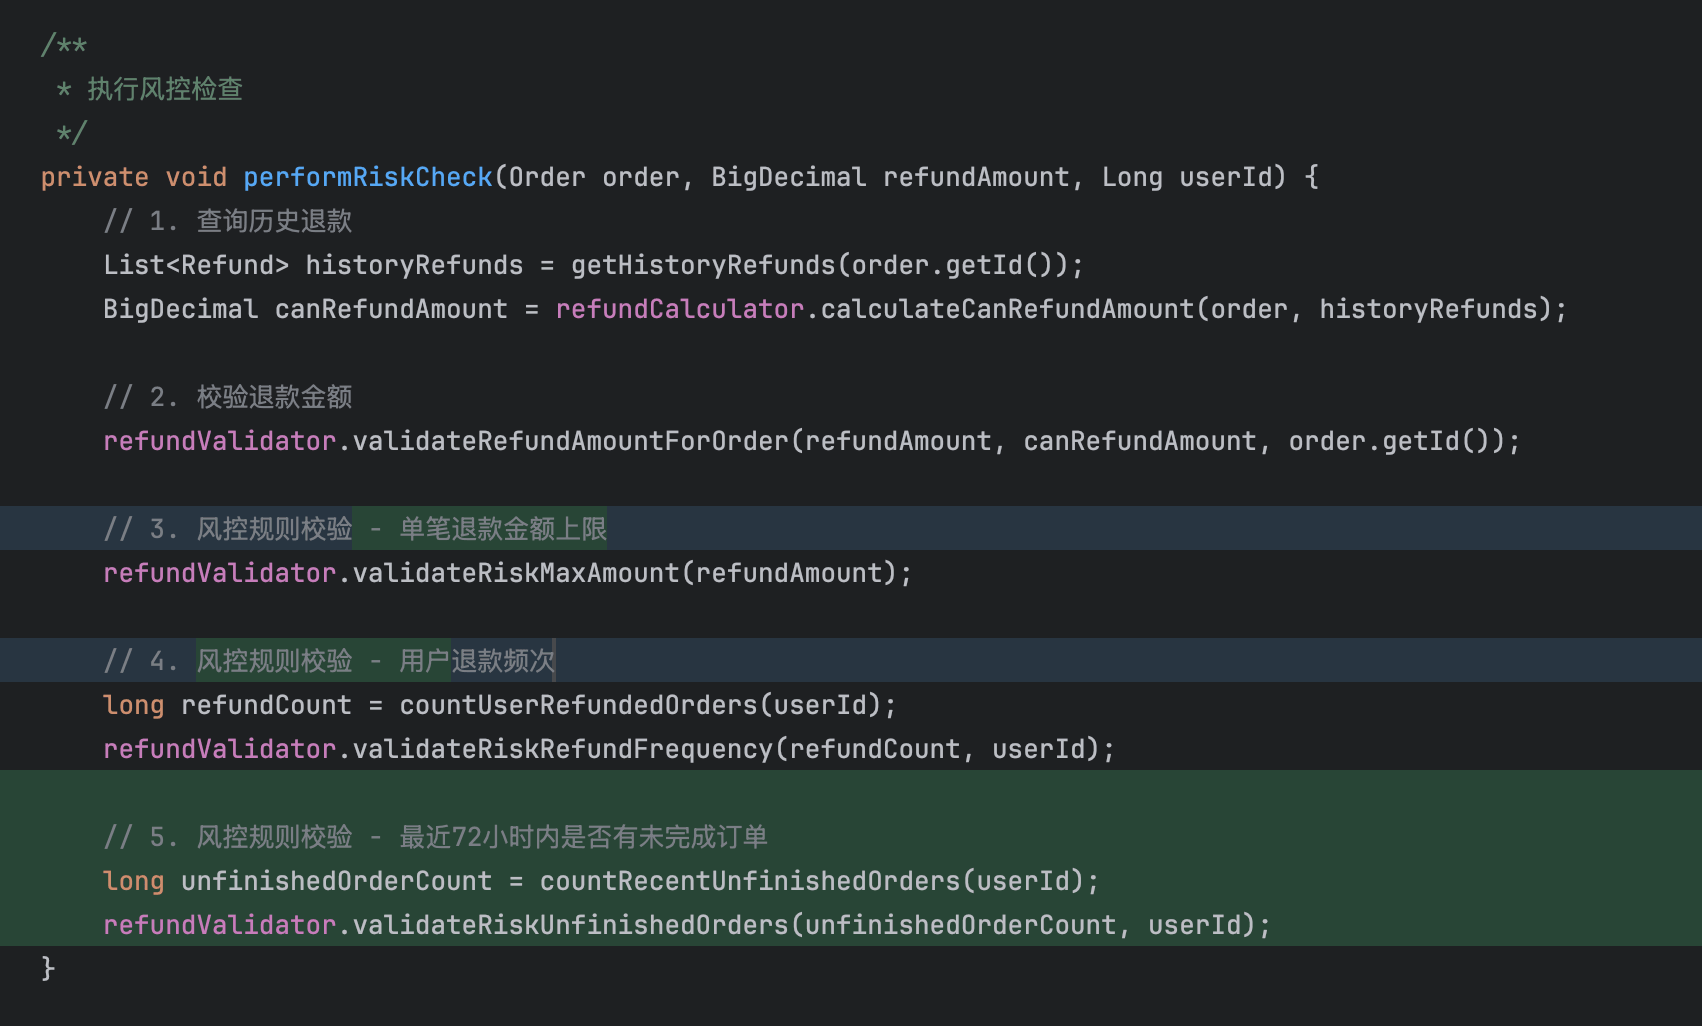
Task: Click the canRefundAmount variable declaration
Action: (390, 309)
